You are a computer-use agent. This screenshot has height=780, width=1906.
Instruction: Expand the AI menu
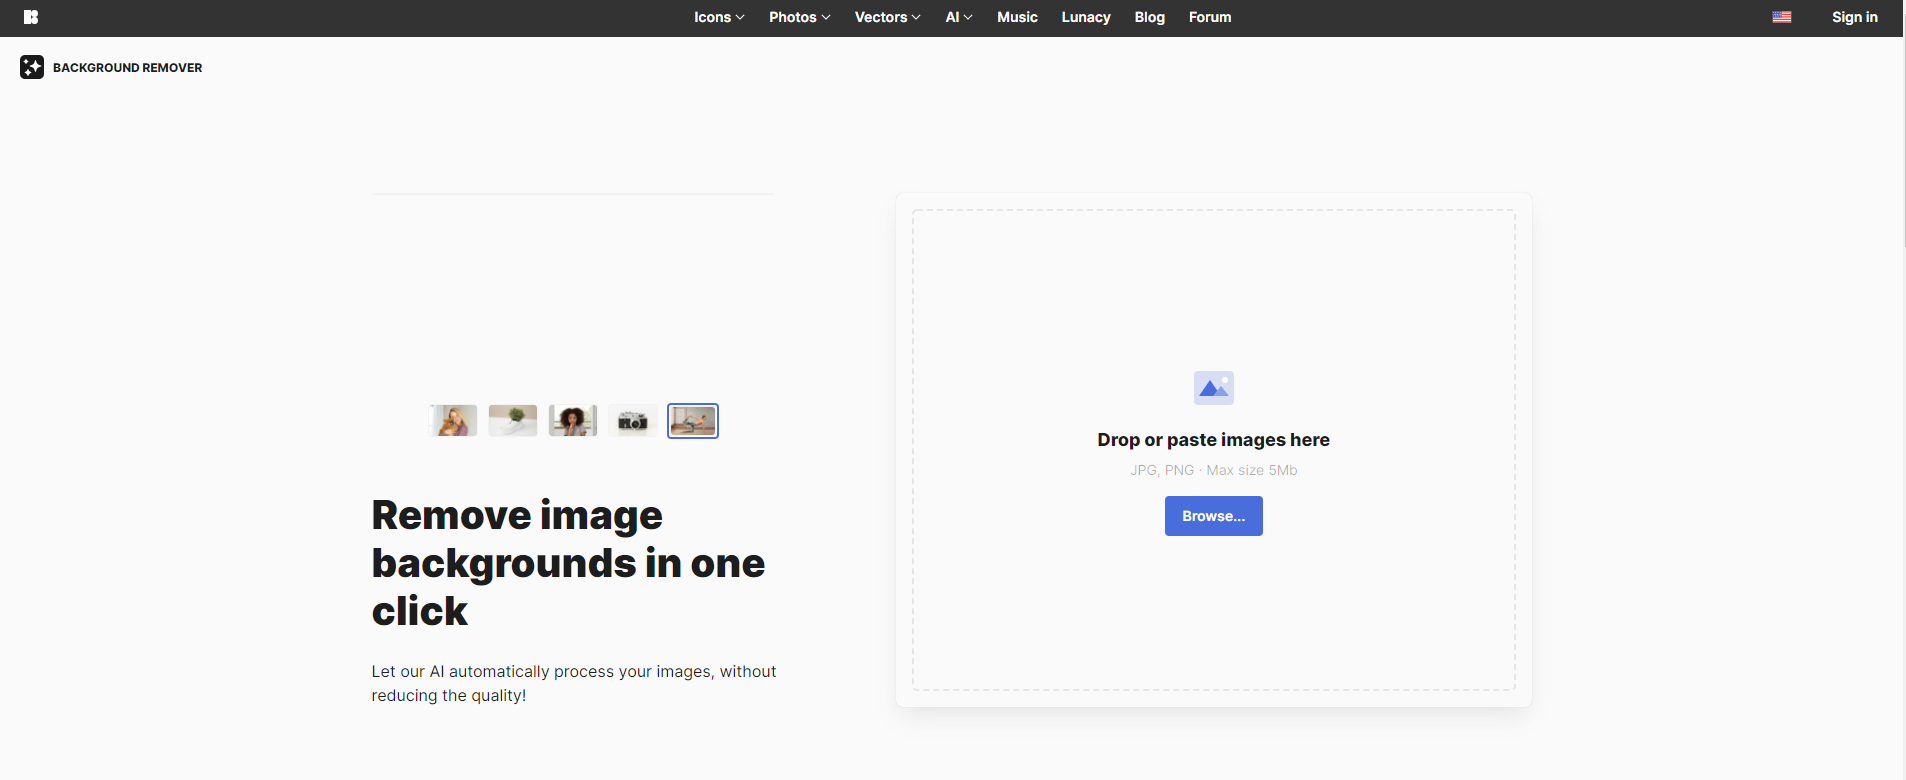pos(959,17)
